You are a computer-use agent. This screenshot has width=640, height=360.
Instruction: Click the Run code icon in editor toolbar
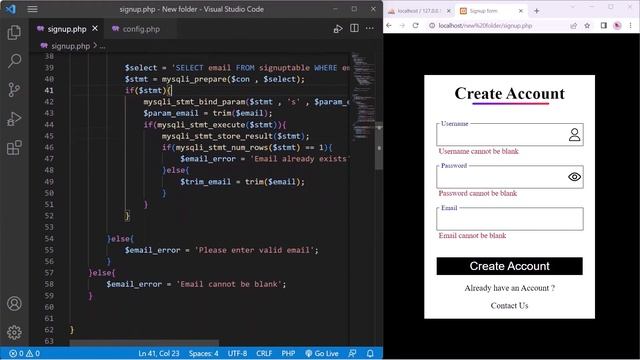[338, 29]
